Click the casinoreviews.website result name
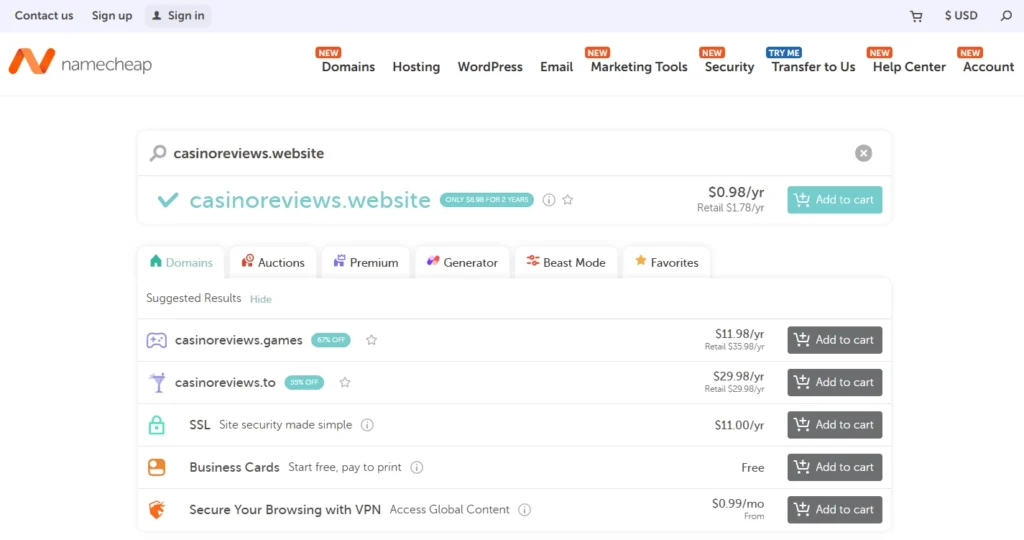Image resolution: width=1024 pixels, height=540 pixels. point(310,200)
